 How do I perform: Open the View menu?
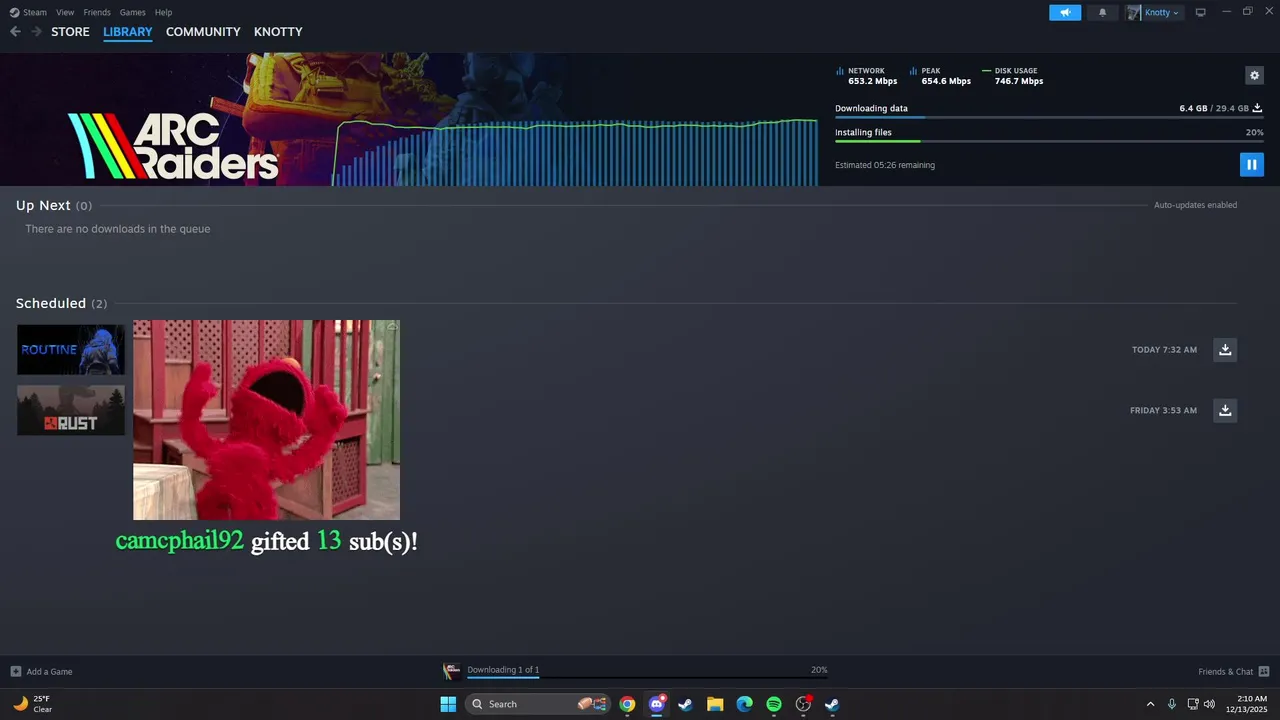65,12
